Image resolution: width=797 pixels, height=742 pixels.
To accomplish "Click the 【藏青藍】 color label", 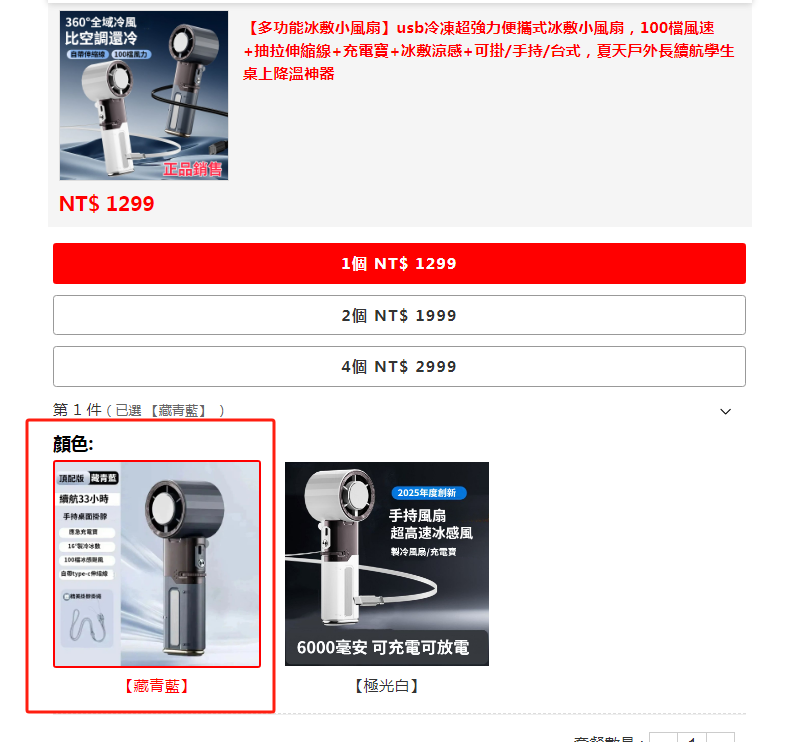I will tap(157, 686).
